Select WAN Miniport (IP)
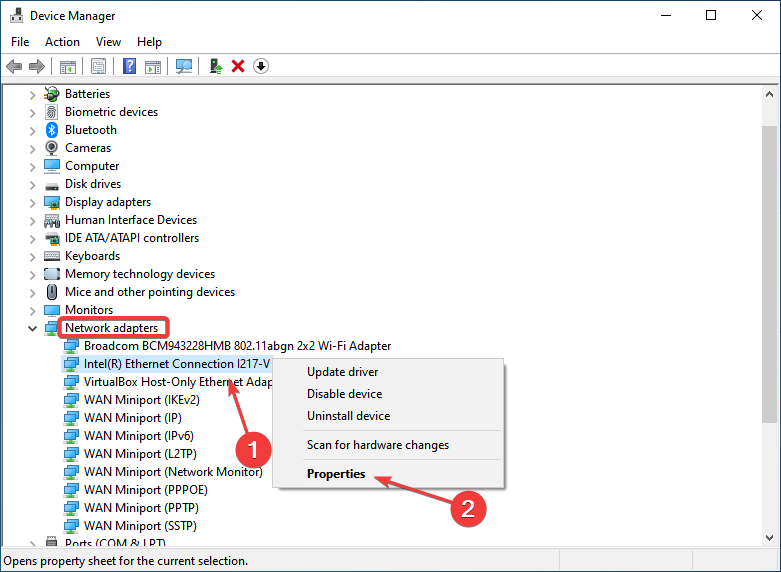 [132, 418]
